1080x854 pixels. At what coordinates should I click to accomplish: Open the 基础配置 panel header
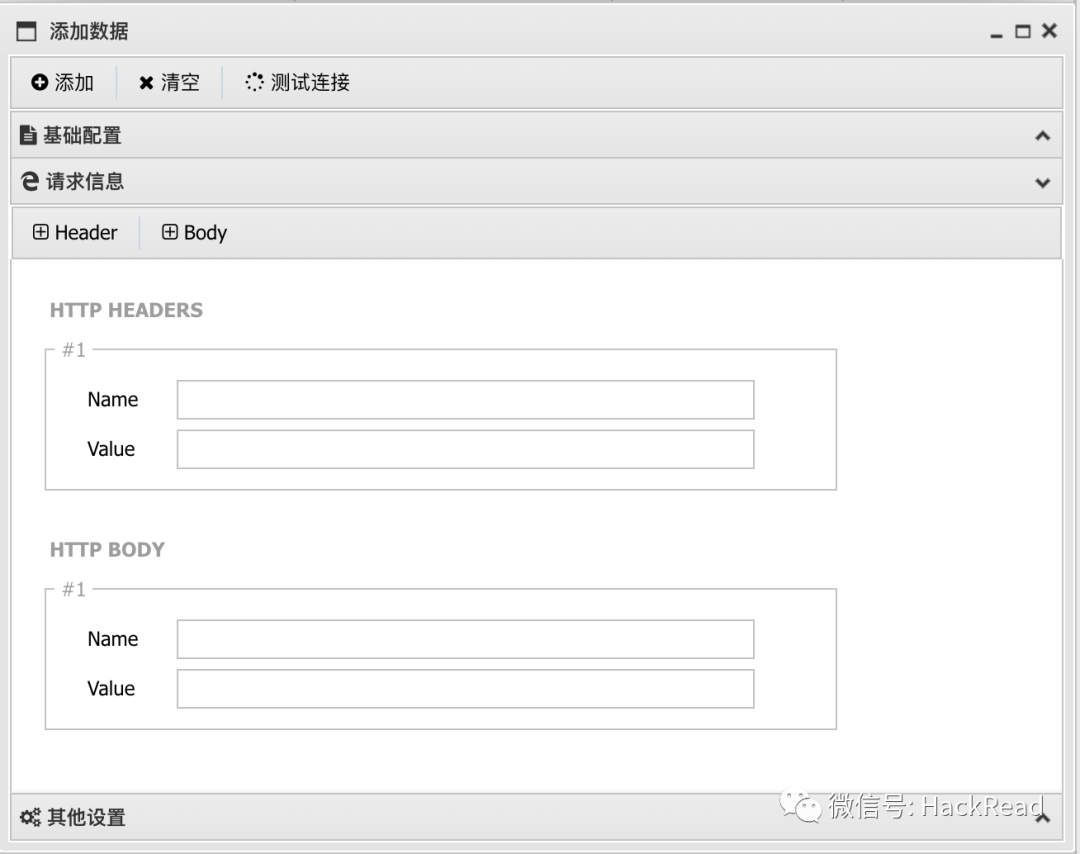tap(537, 136)
